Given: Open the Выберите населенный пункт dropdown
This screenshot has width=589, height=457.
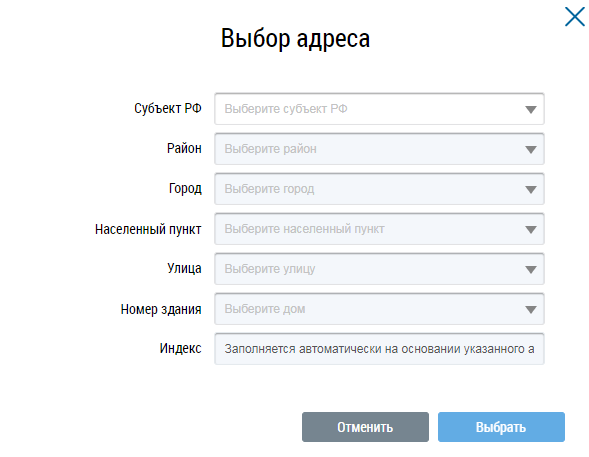Looking at the screenshot, I should (x=379, y=229).
